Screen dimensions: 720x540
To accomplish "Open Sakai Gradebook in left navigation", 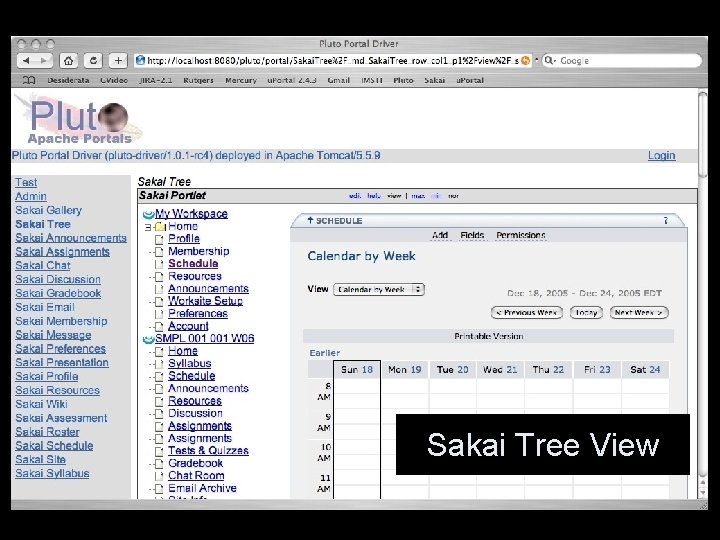I will click(x=58, y=293).
